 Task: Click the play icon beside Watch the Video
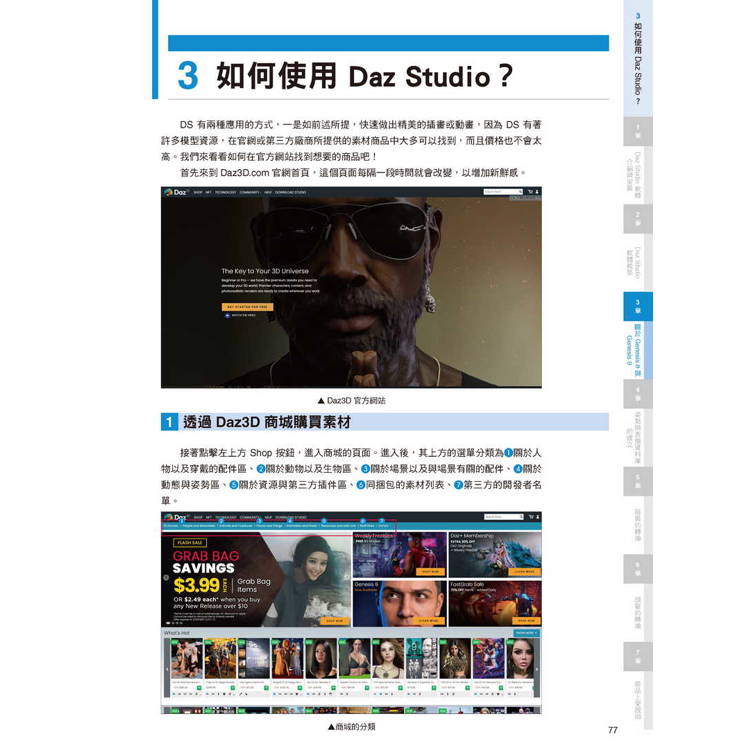click(227, 315)
